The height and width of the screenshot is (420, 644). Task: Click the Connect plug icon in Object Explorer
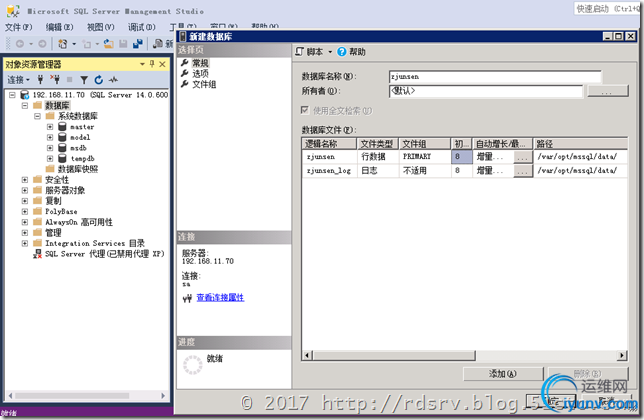40,79
